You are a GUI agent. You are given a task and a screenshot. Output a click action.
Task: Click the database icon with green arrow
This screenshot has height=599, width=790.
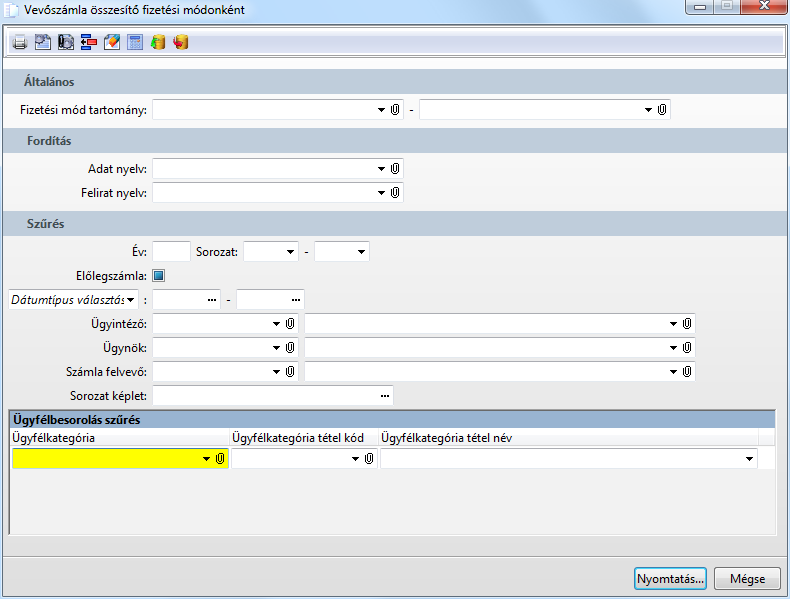coord(158,42)
